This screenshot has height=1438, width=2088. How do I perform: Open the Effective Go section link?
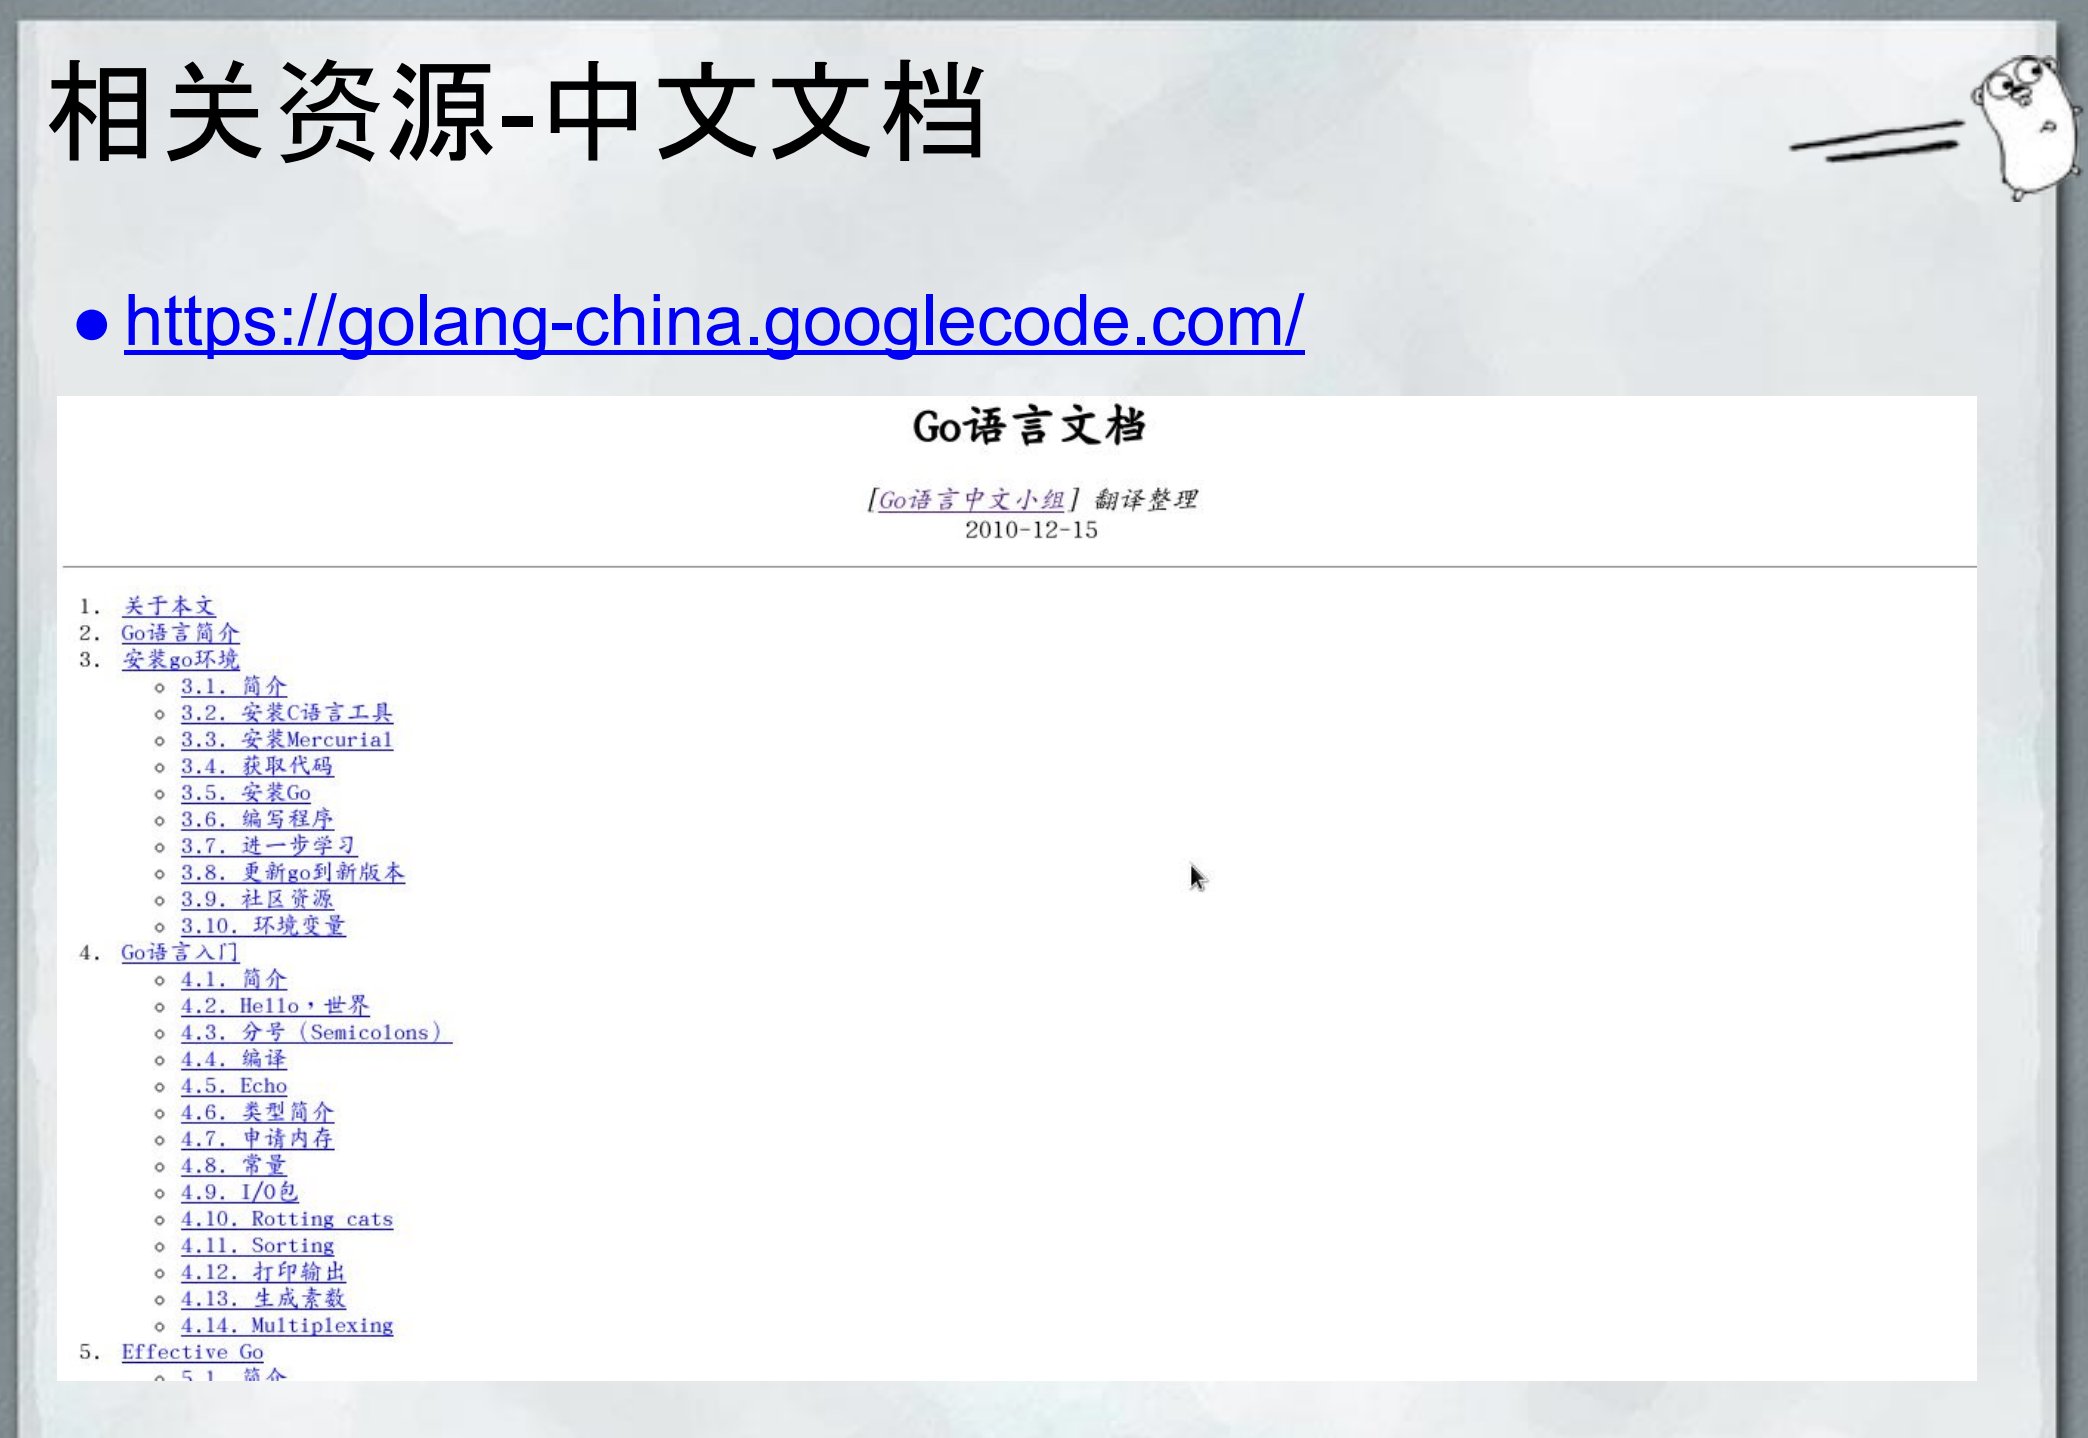tap(192, 1352)
